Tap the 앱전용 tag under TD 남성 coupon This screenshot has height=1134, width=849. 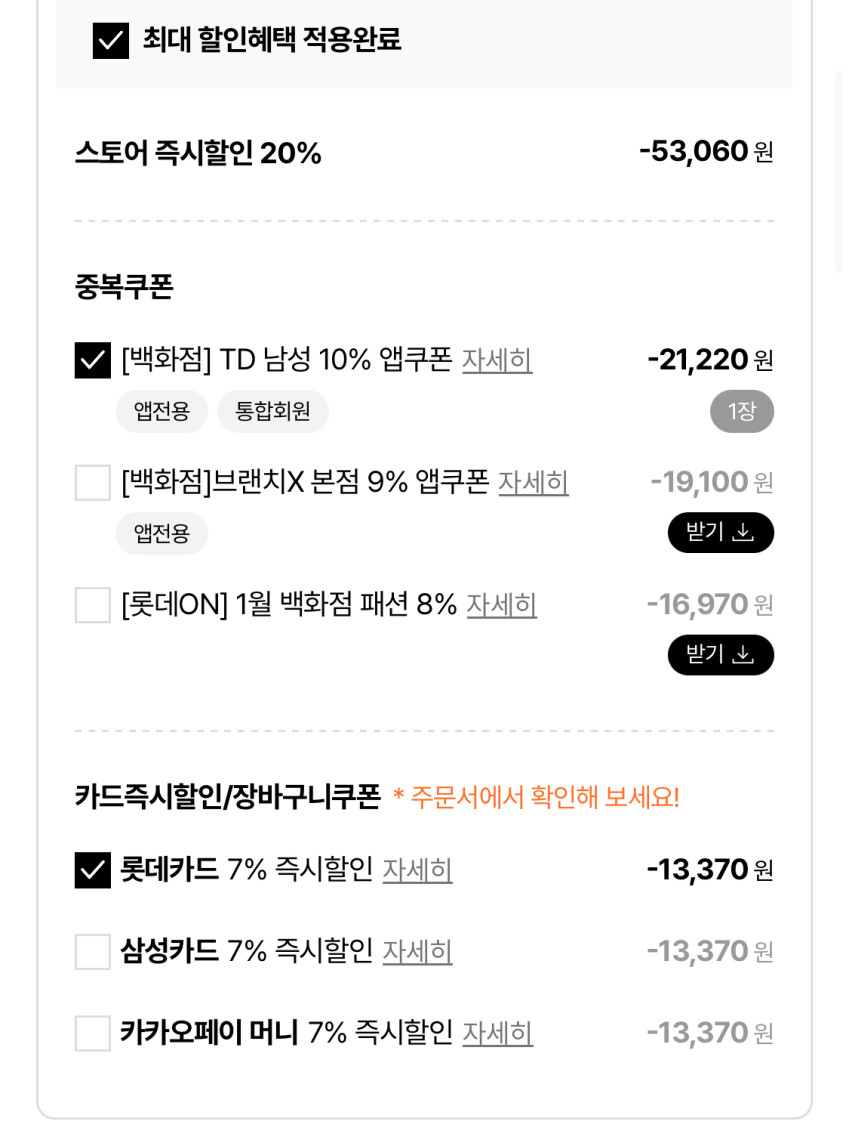[x=162, y=411]
